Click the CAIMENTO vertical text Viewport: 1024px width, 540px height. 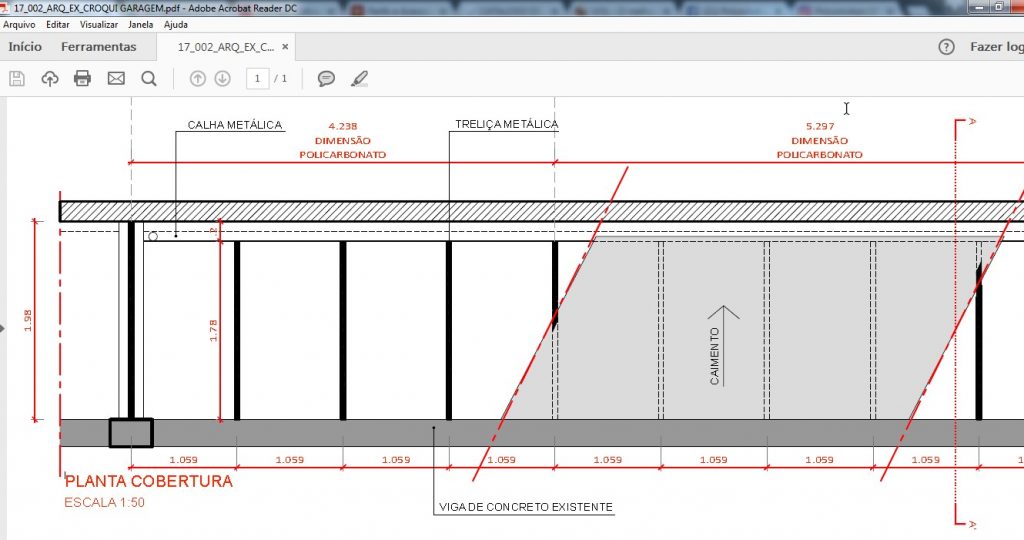point(714,356)
